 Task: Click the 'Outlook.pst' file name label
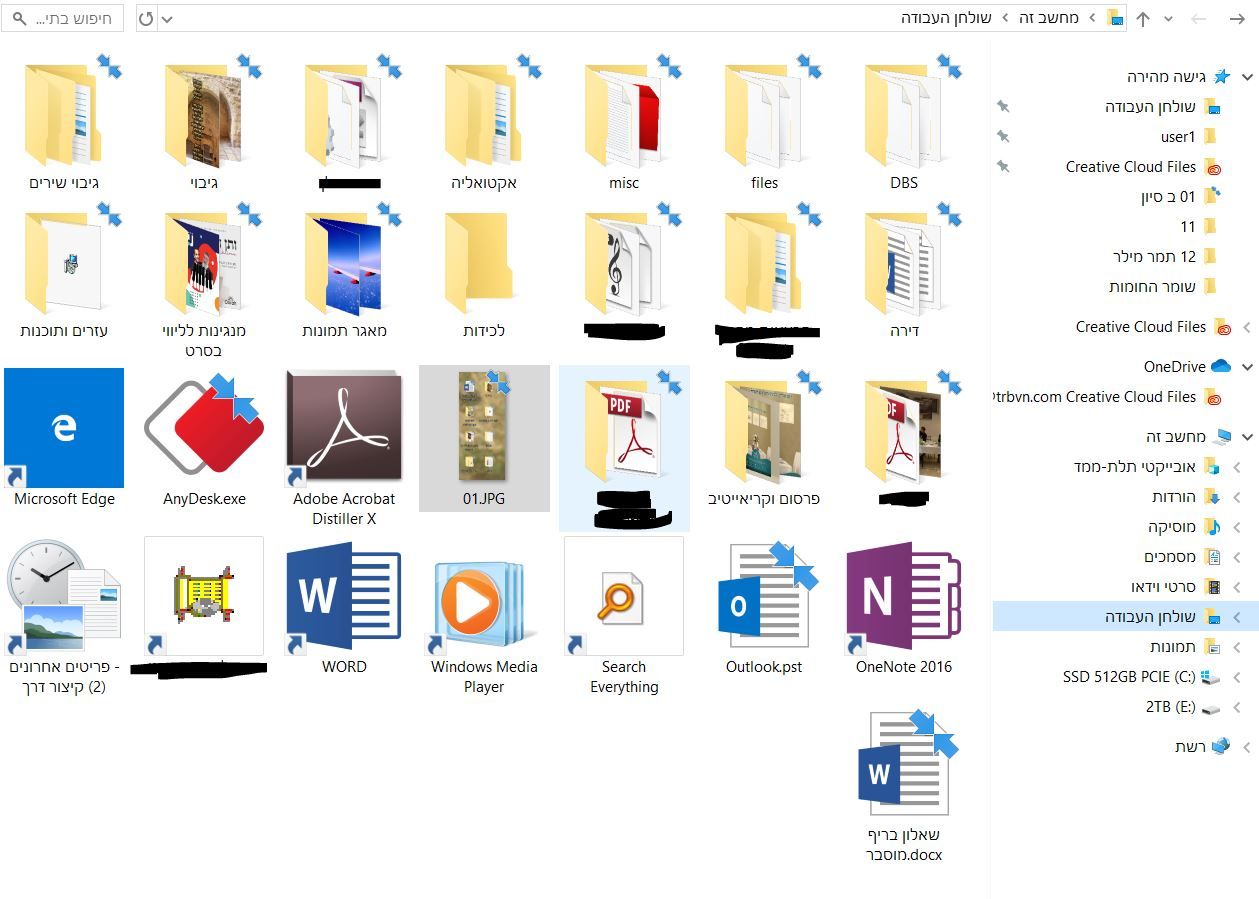pos(764,667)
